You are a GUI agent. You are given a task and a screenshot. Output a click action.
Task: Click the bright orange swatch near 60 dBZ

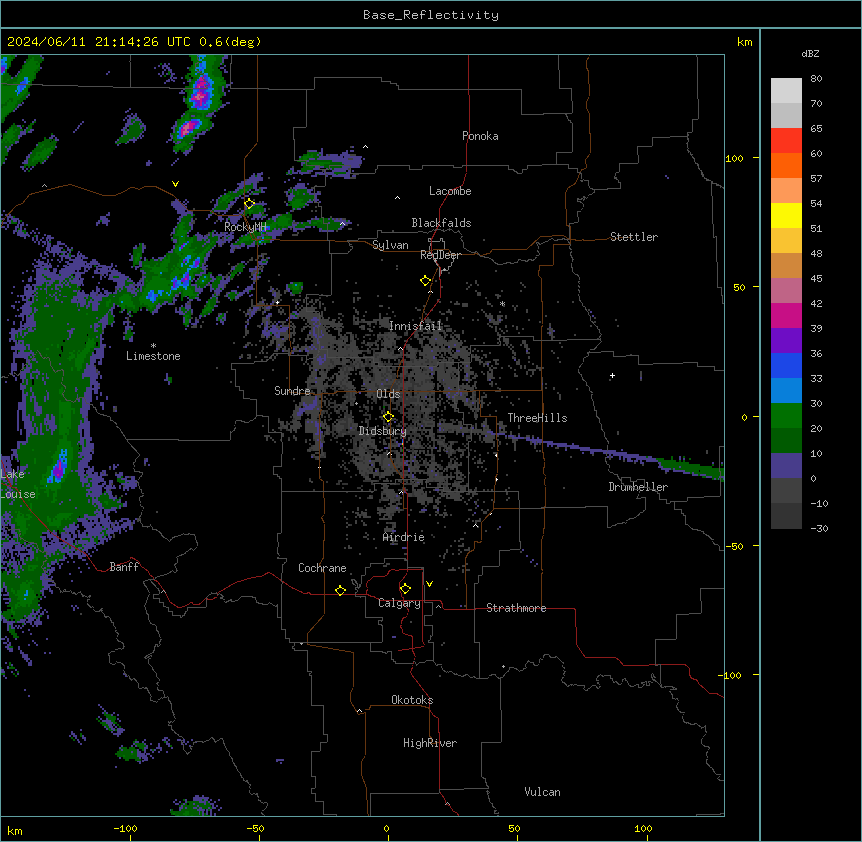click(786, 165)
